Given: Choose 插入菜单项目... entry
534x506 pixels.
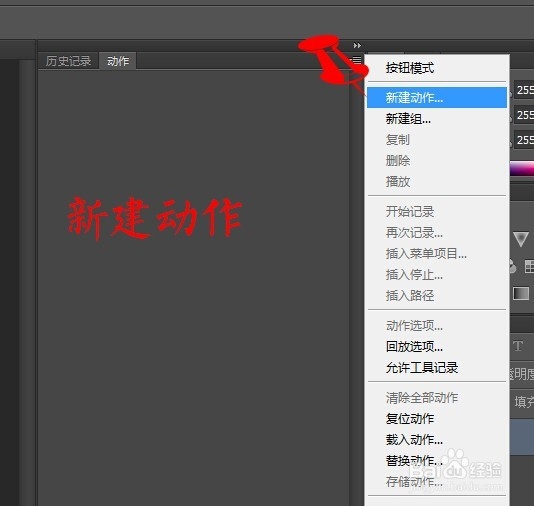Looking at the screenshot, I should 437,253.
